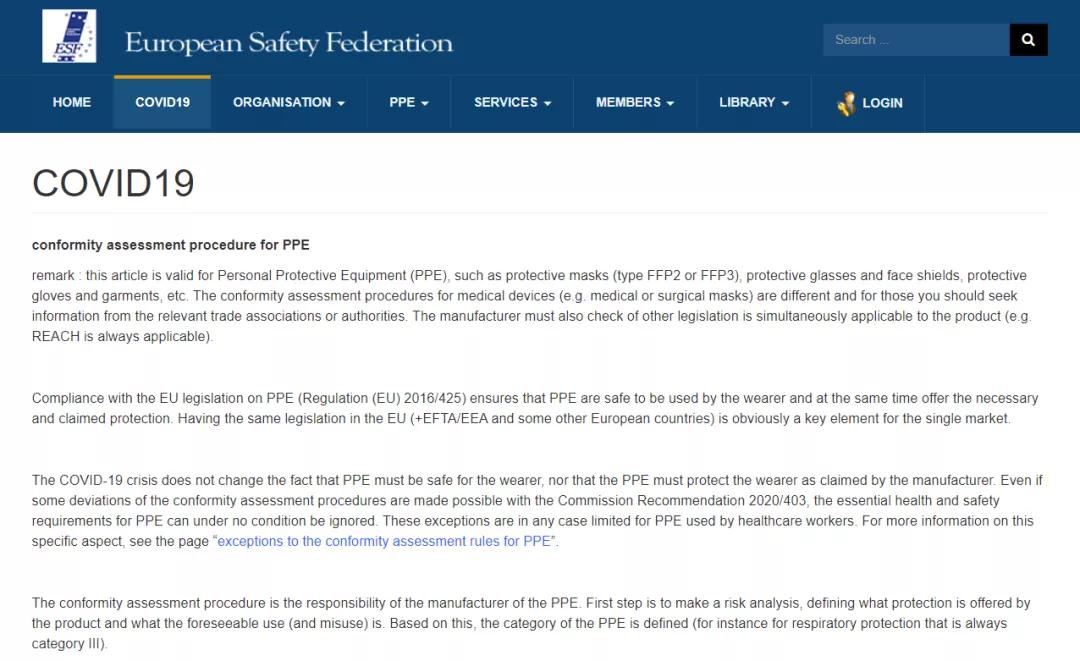The height and width of the screenshot is (661, 1080).
Task: Go to the HOME menu item
Action: click(x=72, y=102)
